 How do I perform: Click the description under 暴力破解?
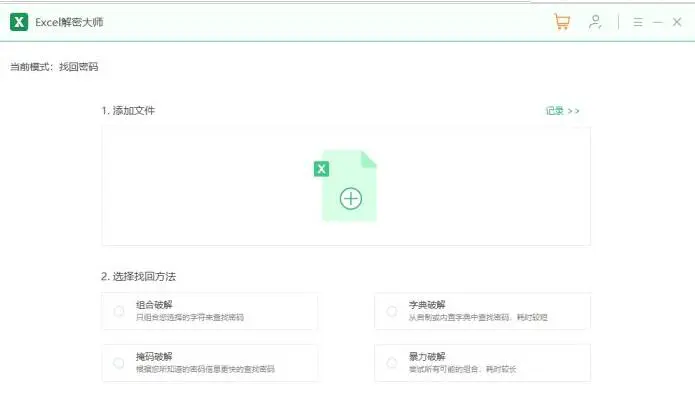tap(462, 369)
